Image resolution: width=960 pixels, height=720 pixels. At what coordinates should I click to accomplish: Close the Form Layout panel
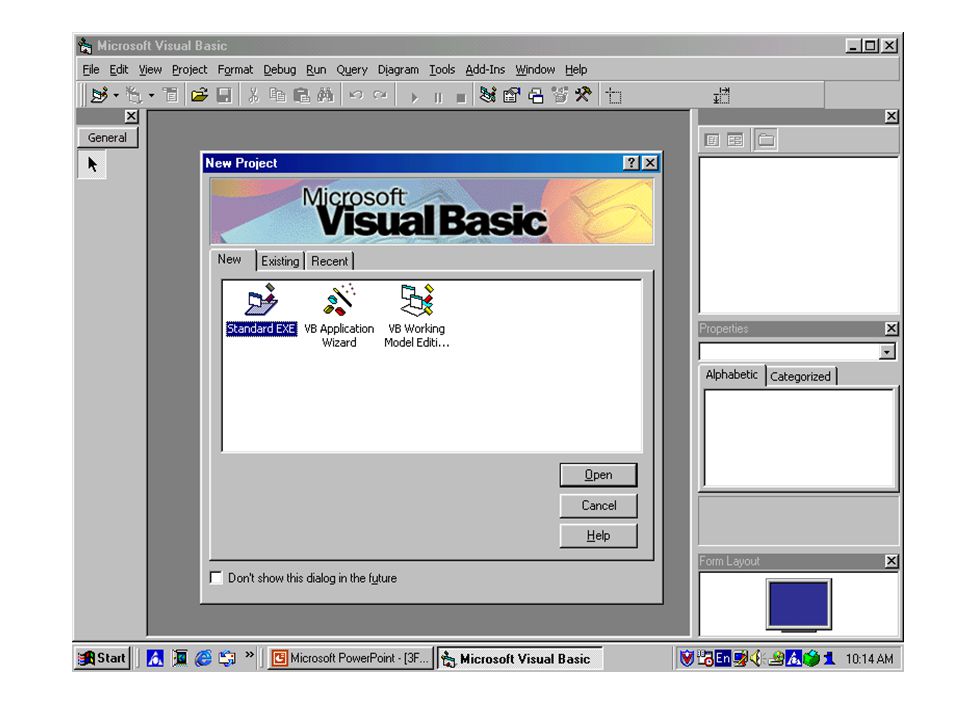[891, 561]
